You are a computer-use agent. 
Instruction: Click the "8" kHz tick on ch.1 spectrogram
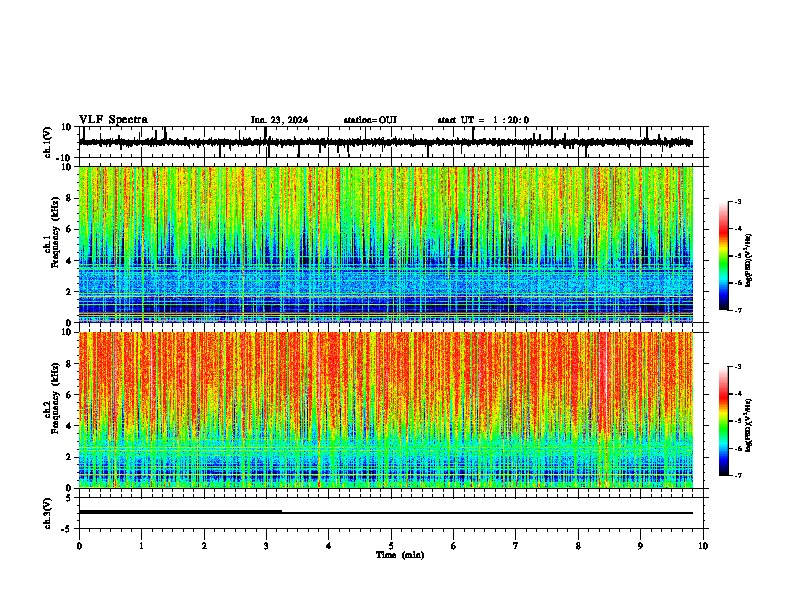(69, 198)
